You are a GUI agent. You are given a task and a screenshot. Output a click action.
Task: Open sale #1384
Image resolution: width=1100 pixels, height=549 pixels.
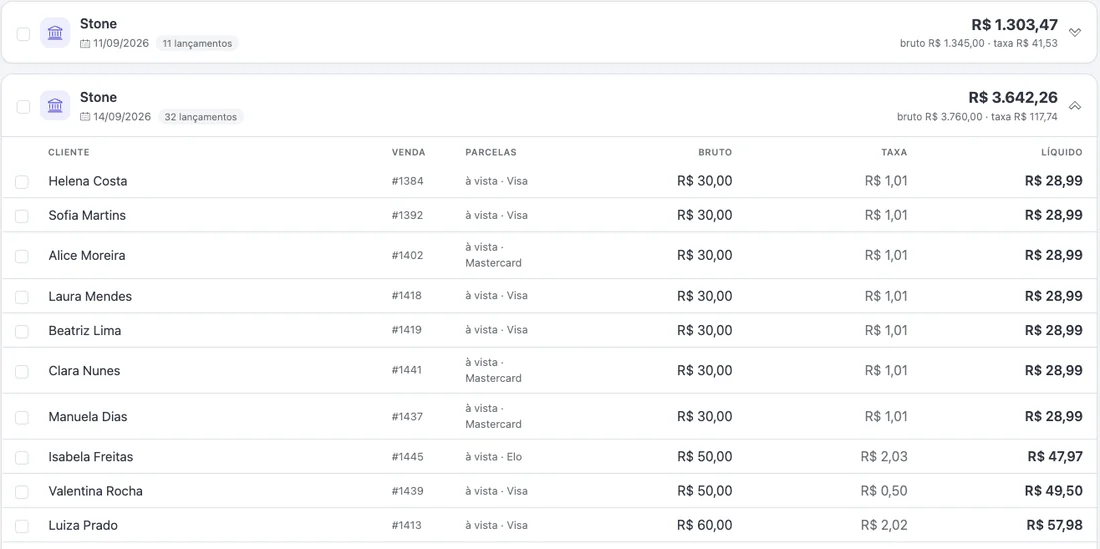point(408,181)
